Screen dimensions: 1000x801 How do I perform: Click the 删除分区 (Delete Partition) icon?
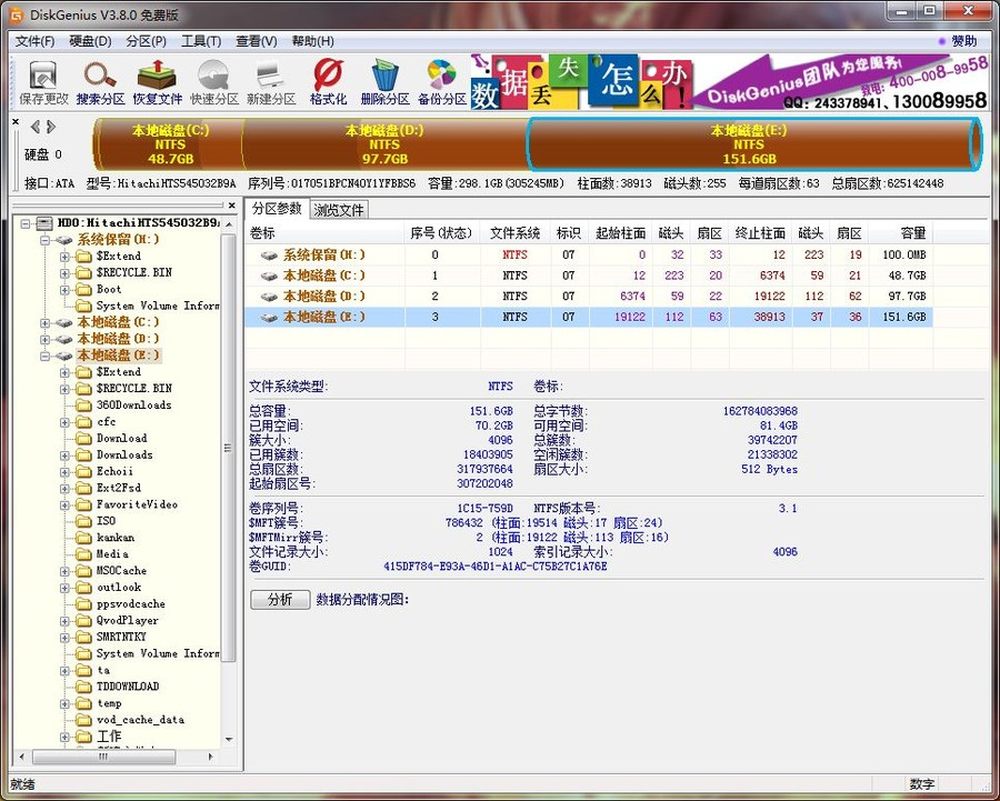click(385, 82)
